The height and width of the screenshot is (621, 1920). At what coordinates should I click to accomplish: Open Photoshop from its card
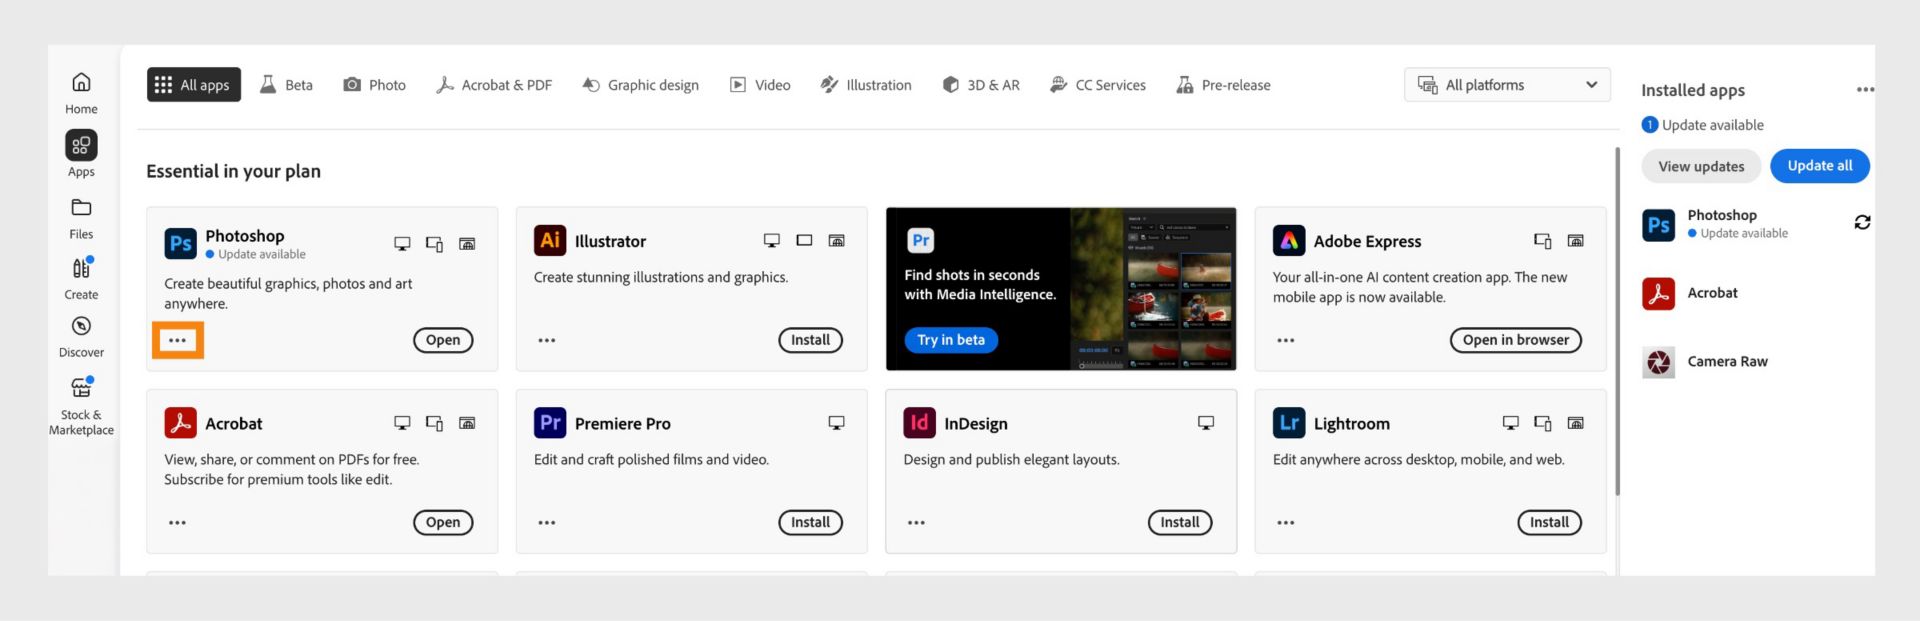[x=443, y=340]
